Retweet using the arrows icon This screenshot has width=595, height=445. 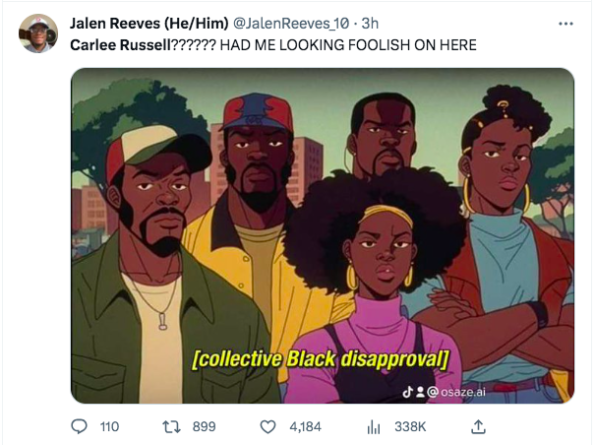coord(172,427)
